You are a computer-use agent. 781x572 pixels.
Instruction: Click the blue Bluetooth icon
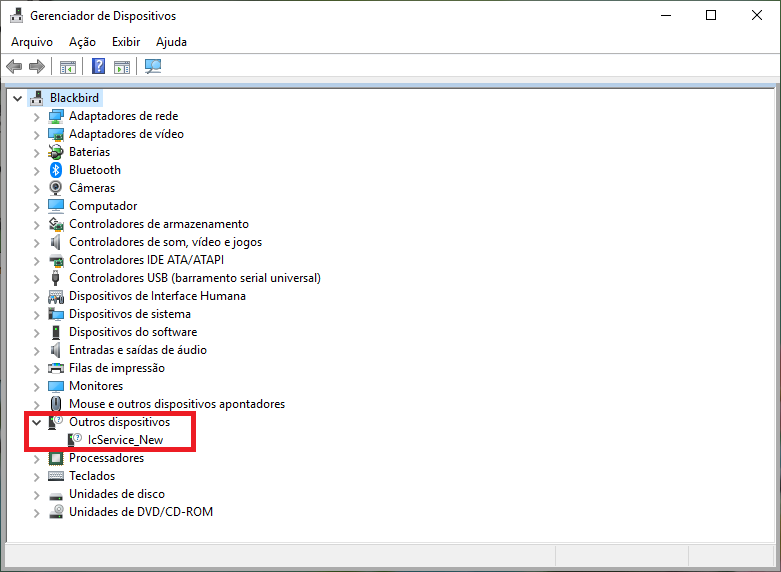(56, 170)
